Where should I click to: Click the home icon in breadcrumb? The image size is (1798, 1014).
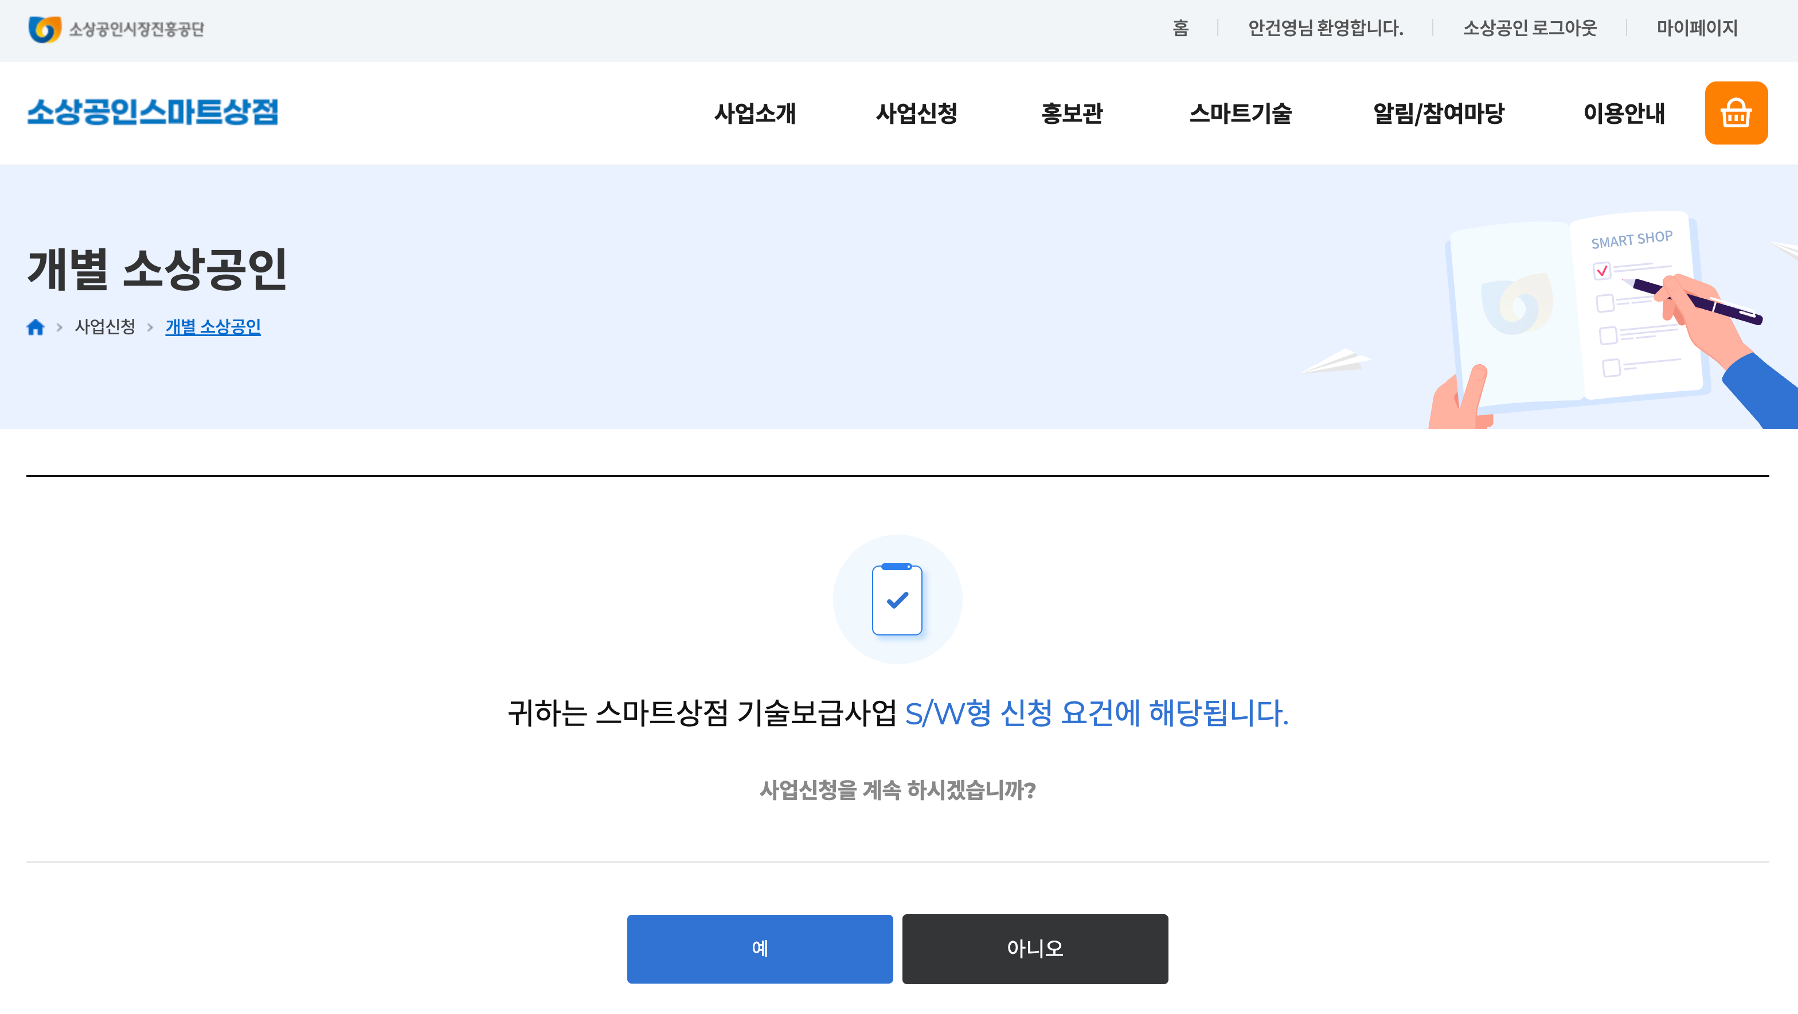tap(36, 327)
